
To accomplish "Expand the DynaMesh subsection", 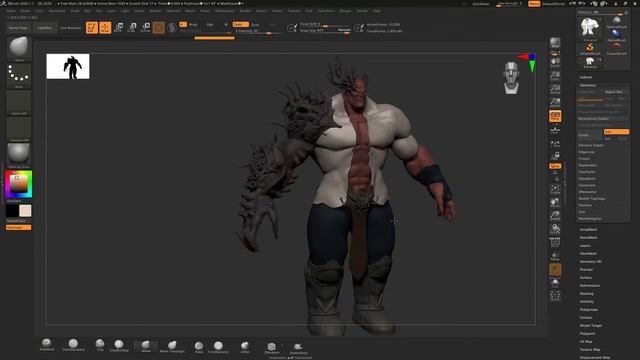I will (x=587, y=178).
